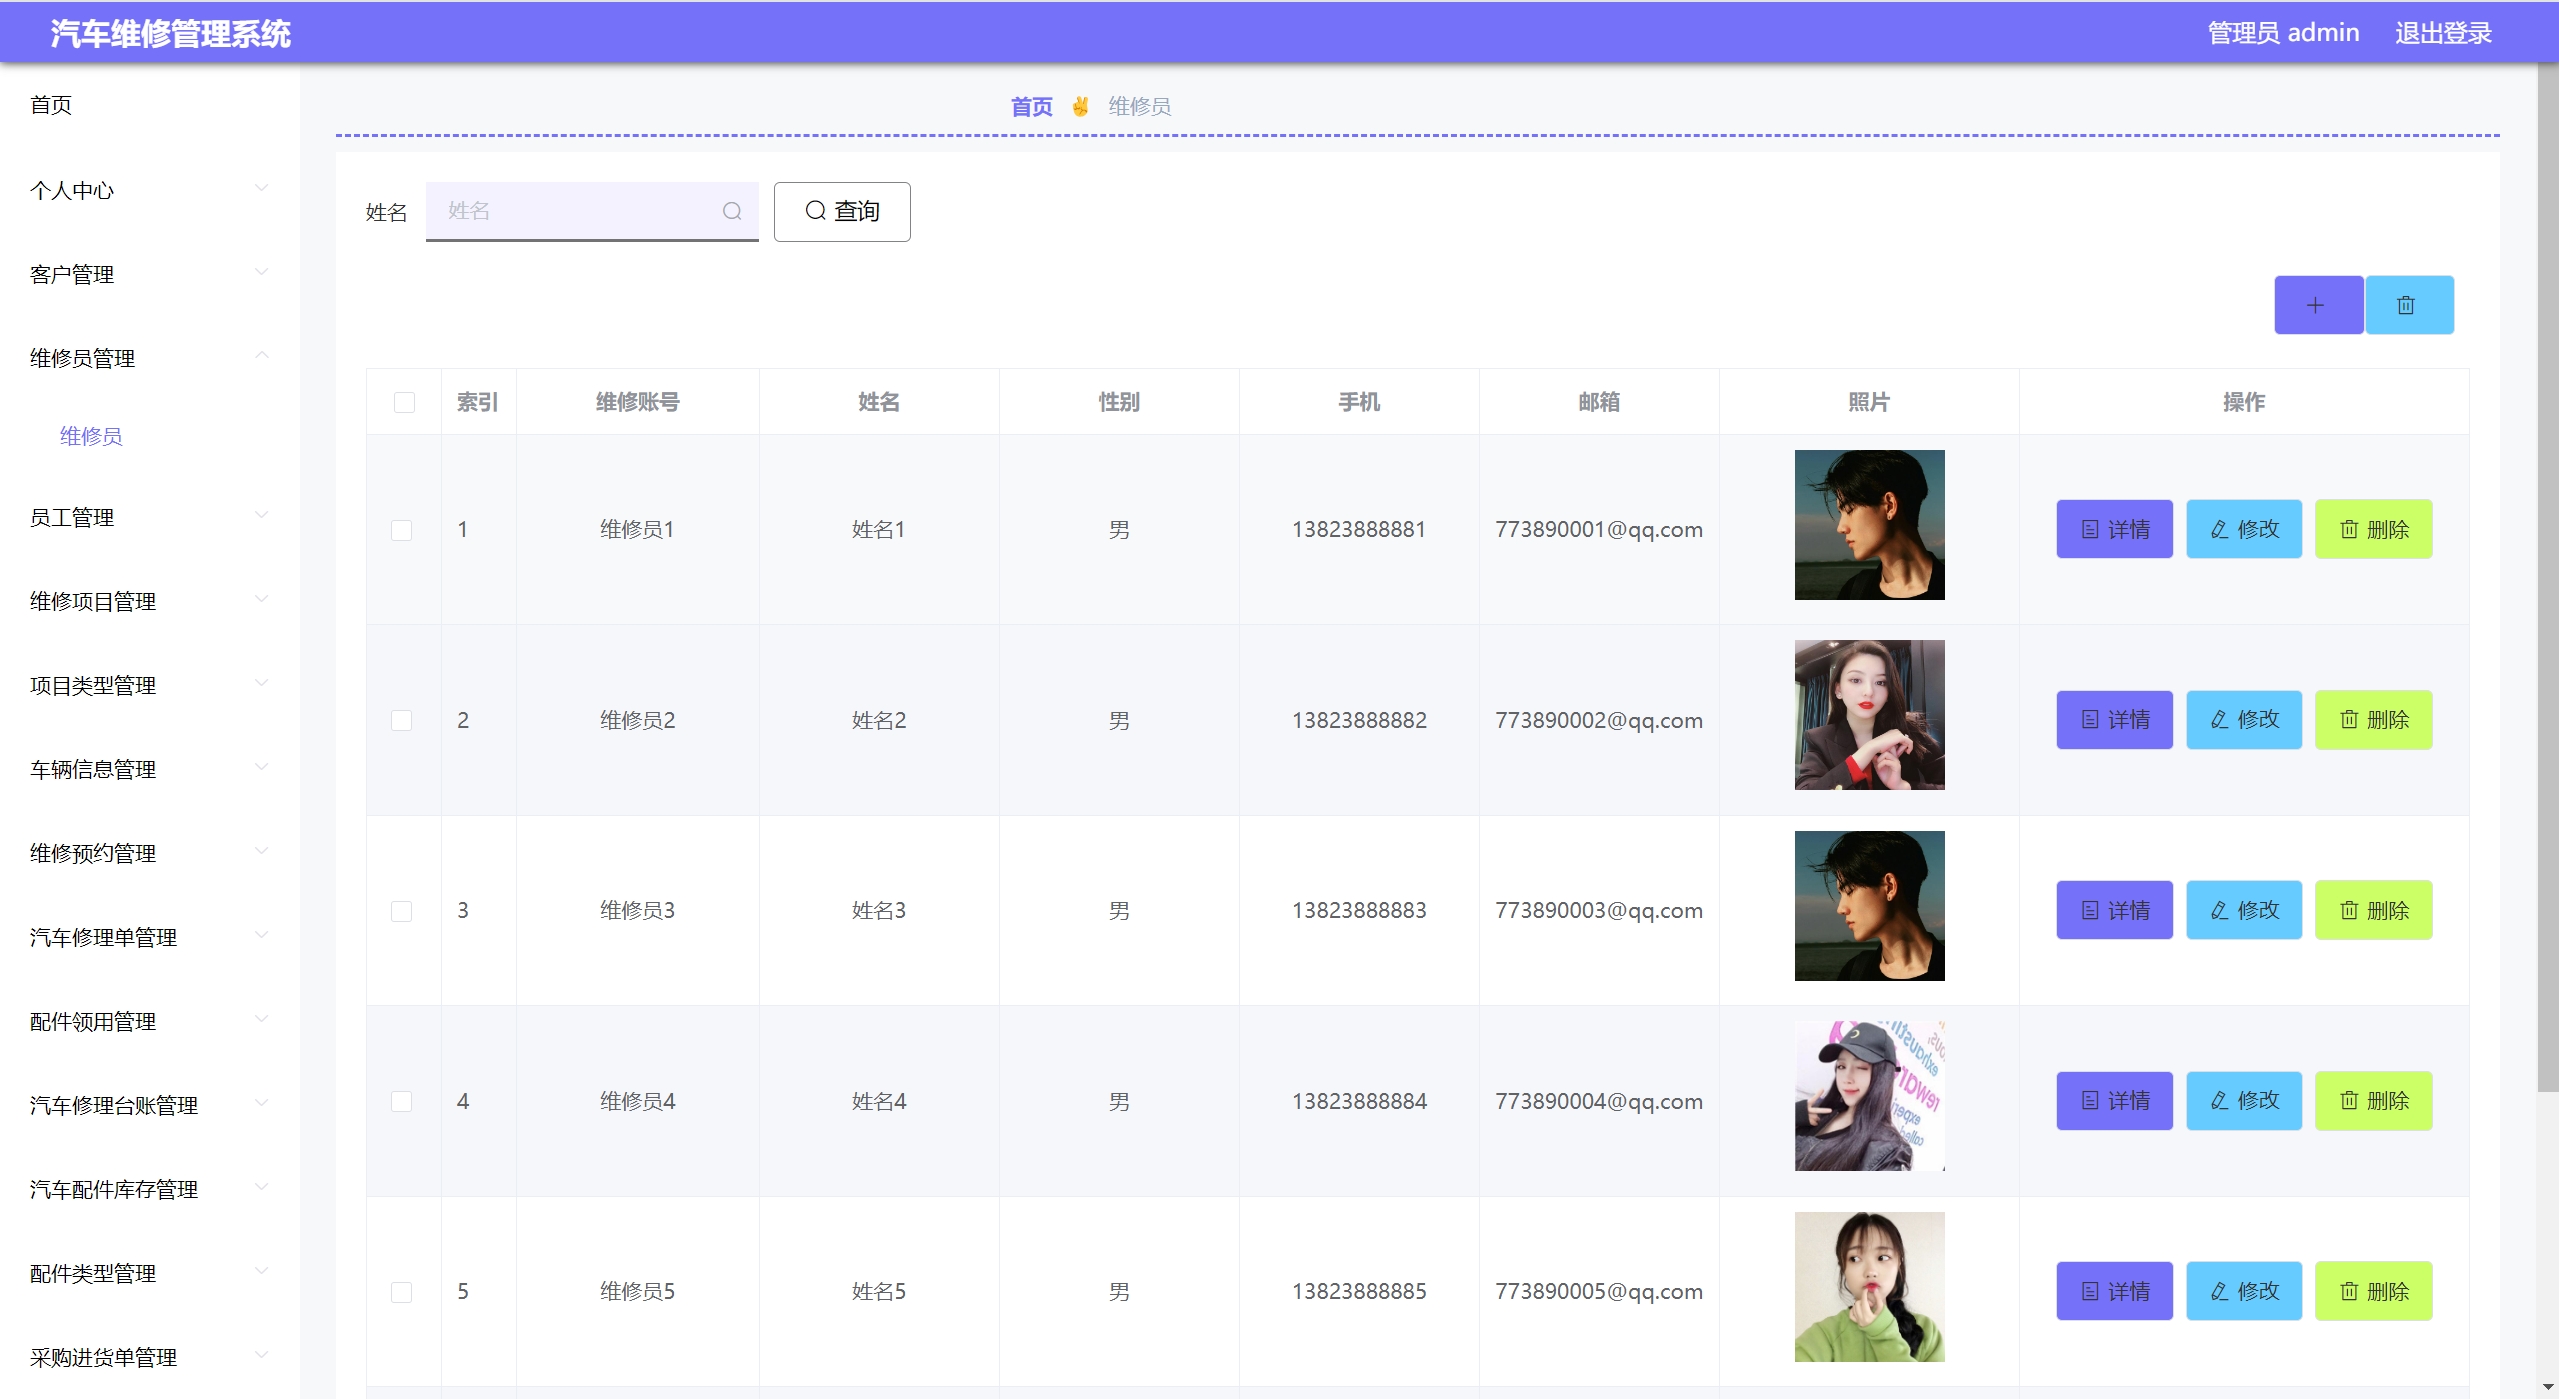Click the trash icon for batch delete
Image resolution: width=2559 pixels, height=1399 pixels.
point(2408,305)
